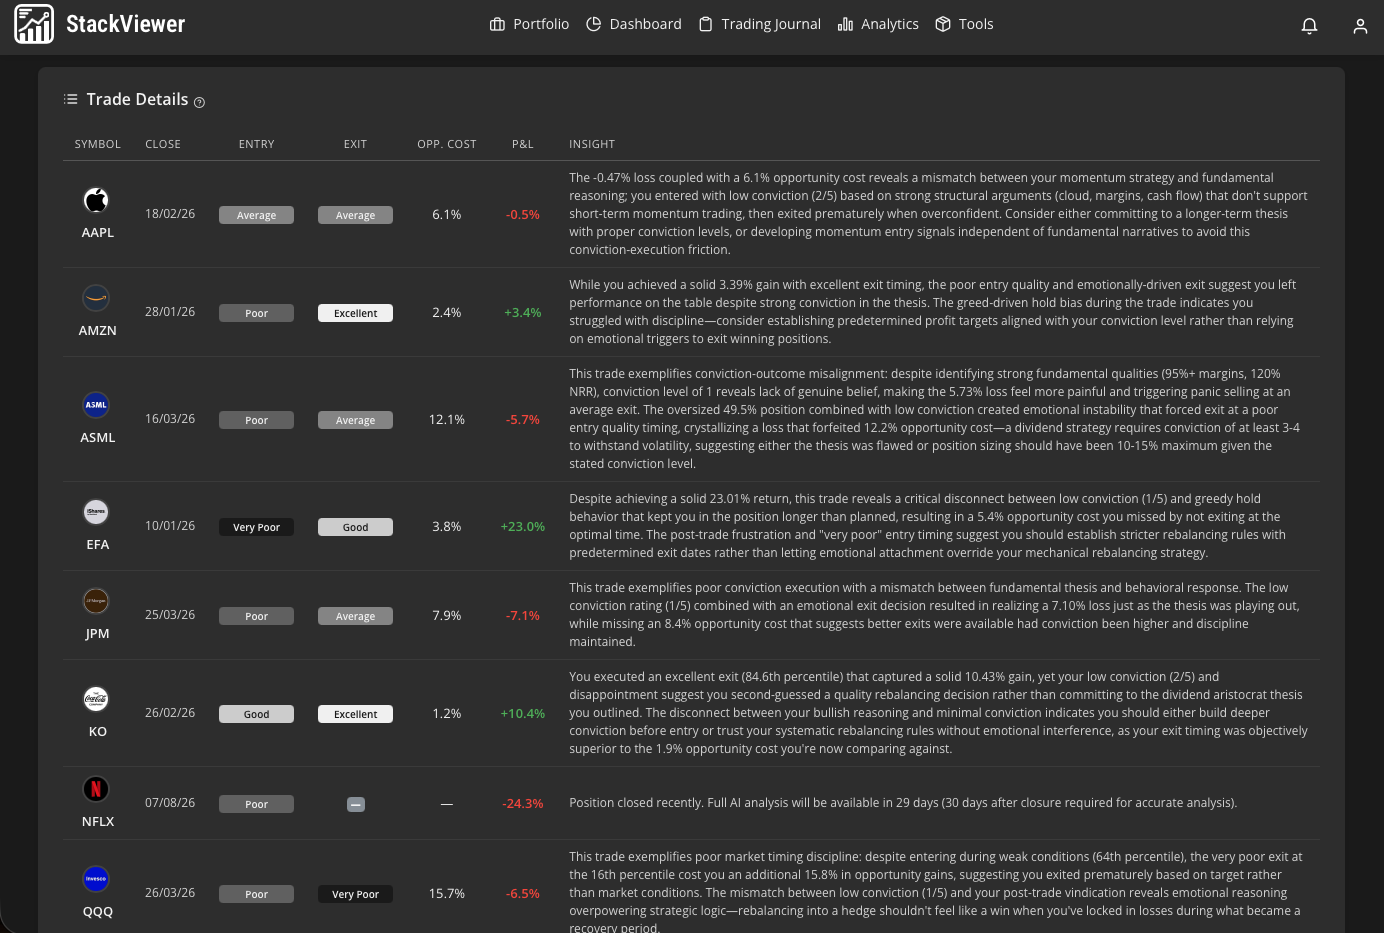Select the KO ticker label
This screenshot has width=1384, height=933.
pyautogui.click(x=98, y=731)
